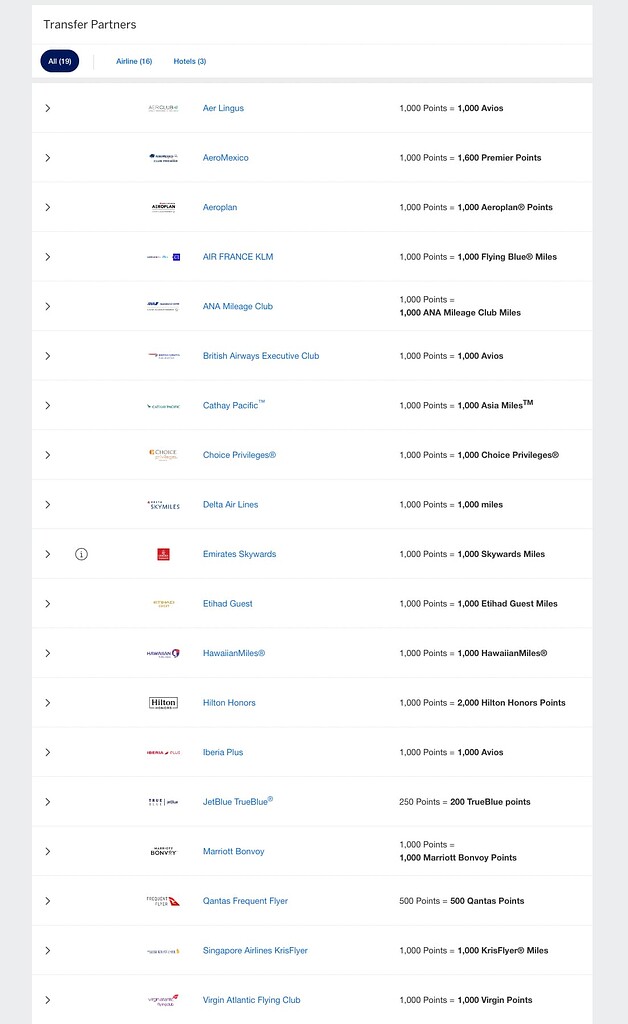This screenshot has height=1024, width=628.
Task: Expand the AeroMexico partner details
Action: click(x=47, y=158)
